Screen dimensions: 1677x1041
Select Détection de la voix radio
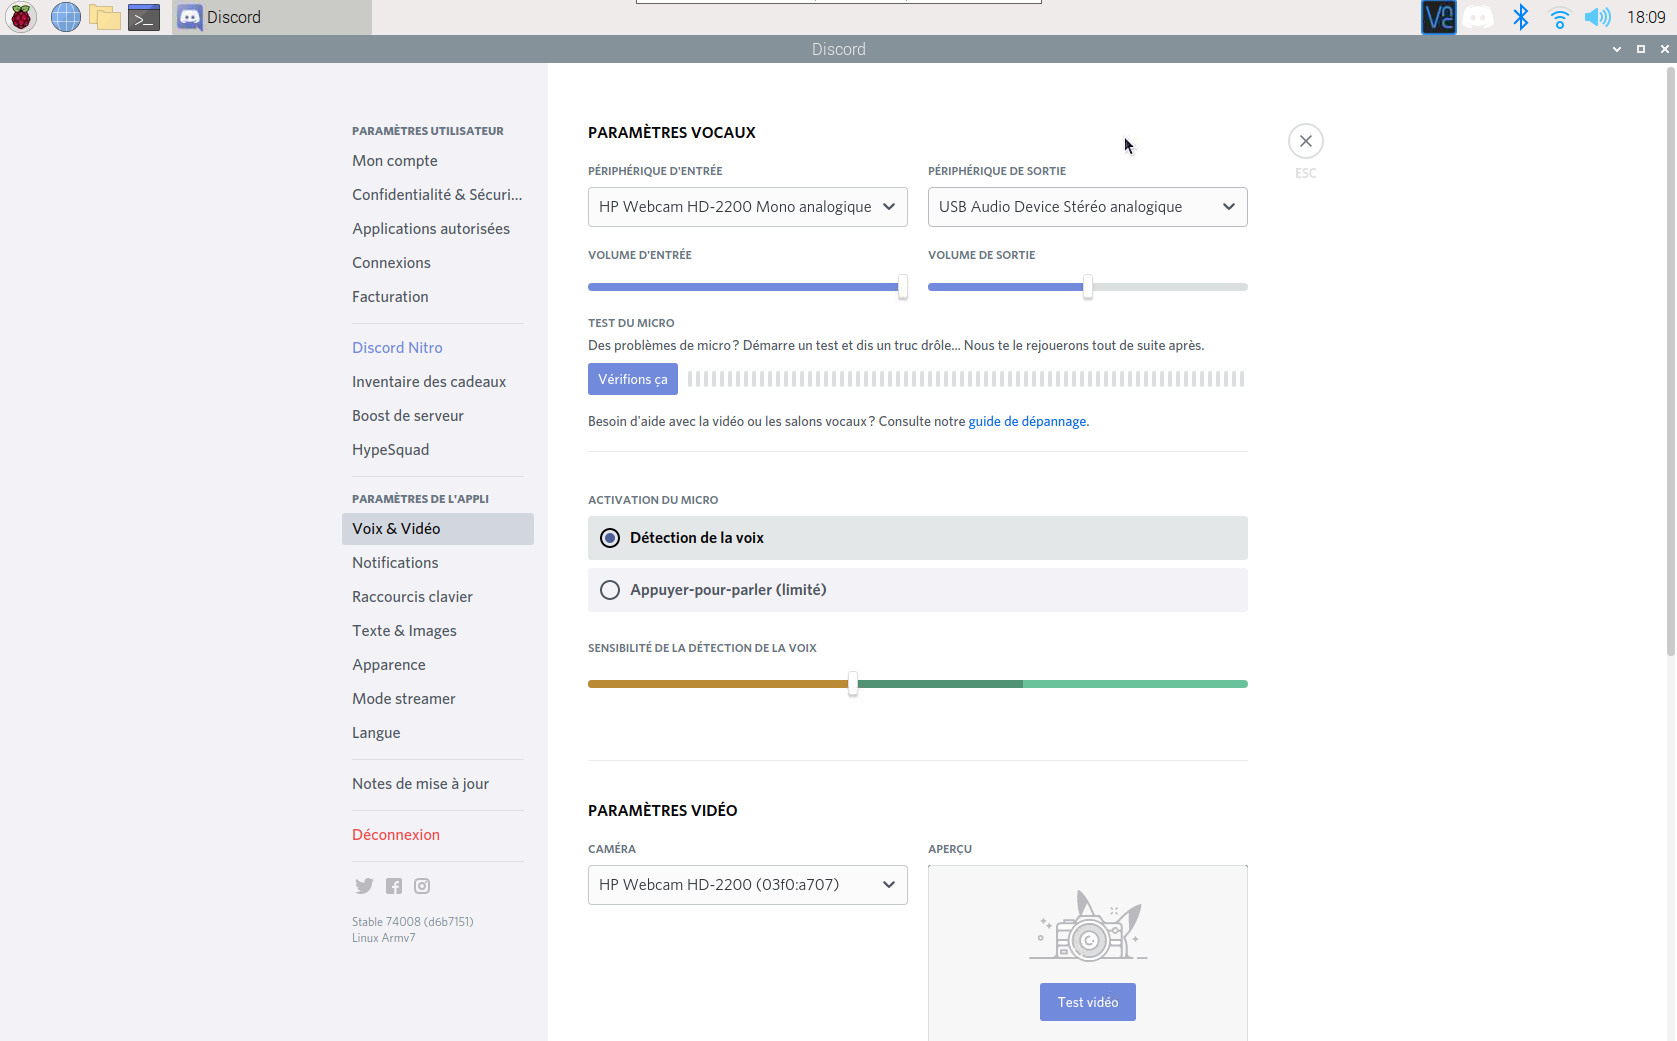[x=918, y=538]
